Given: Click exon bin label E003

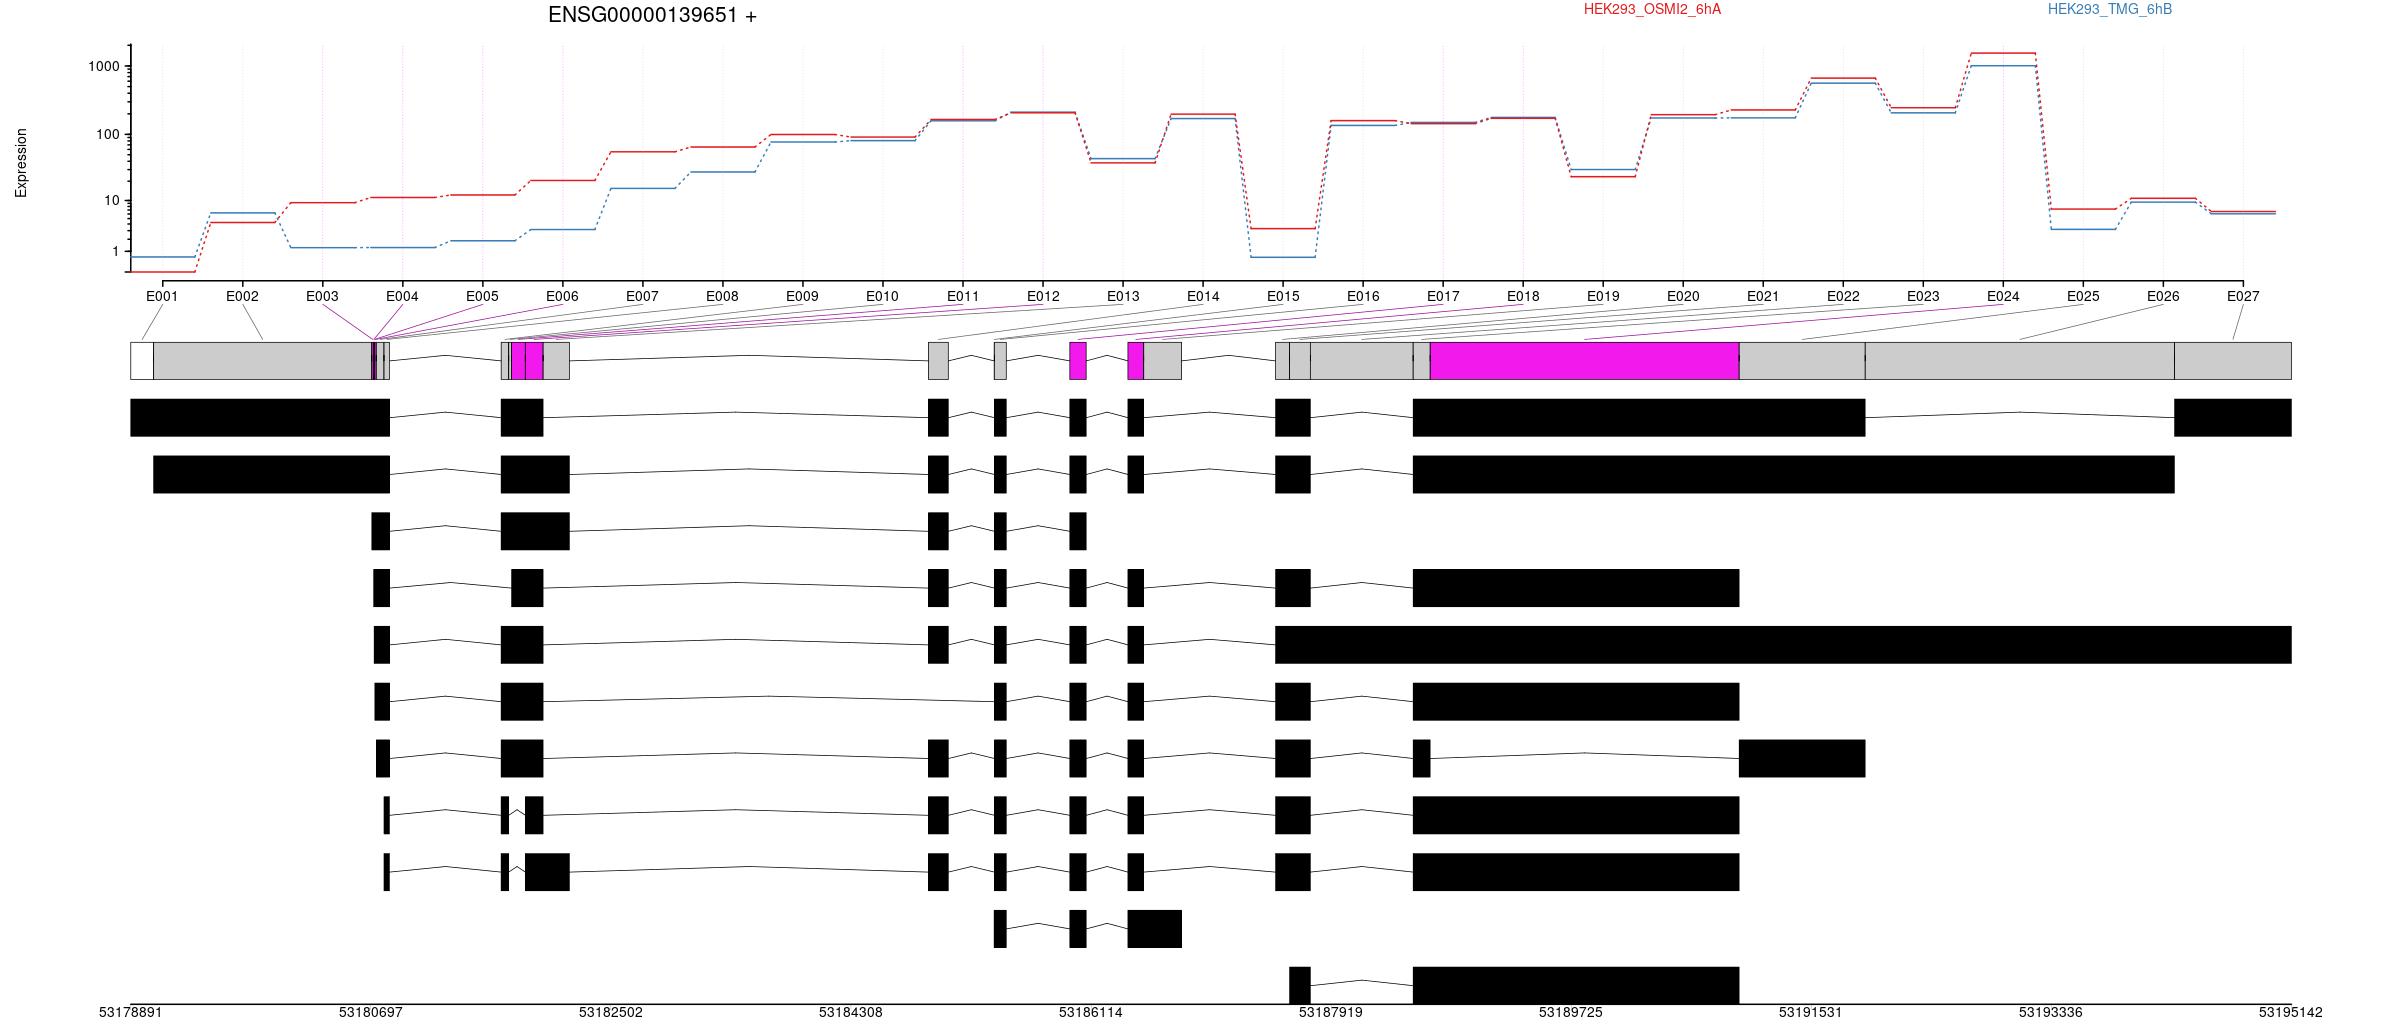Looking at the screenshot, I should [x=322, y=296].
